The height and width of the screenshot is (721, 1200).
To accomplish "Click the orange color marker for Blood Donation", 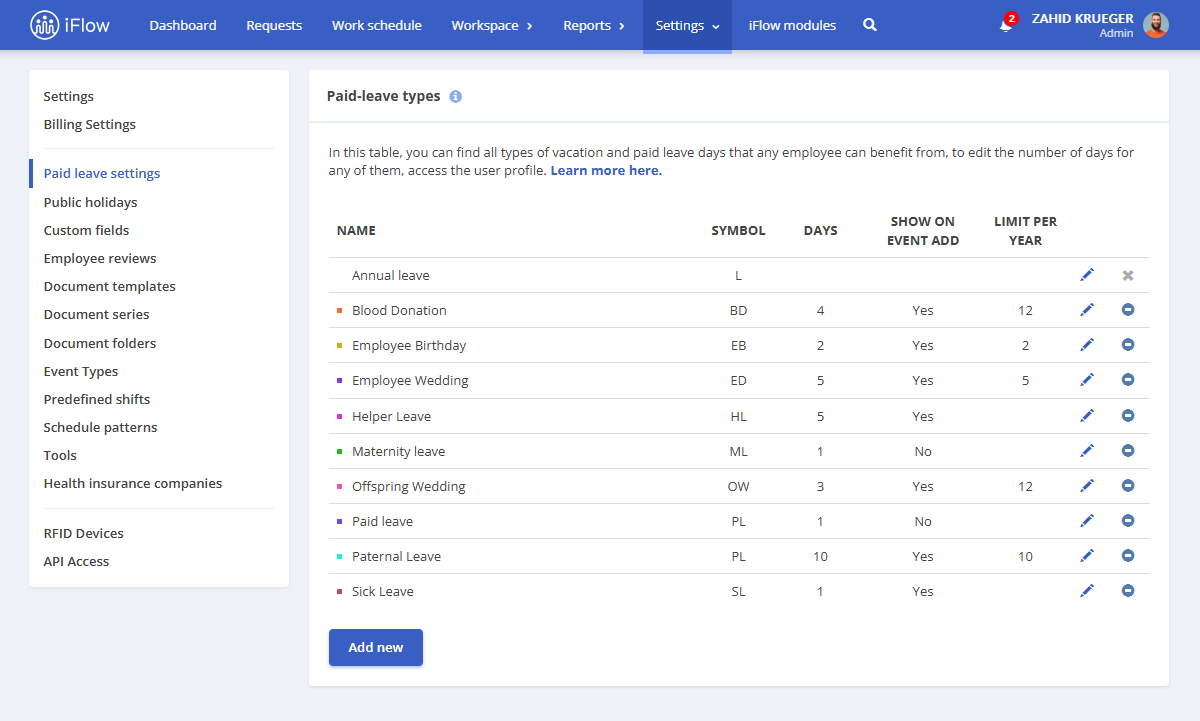I will coord(340,311).
